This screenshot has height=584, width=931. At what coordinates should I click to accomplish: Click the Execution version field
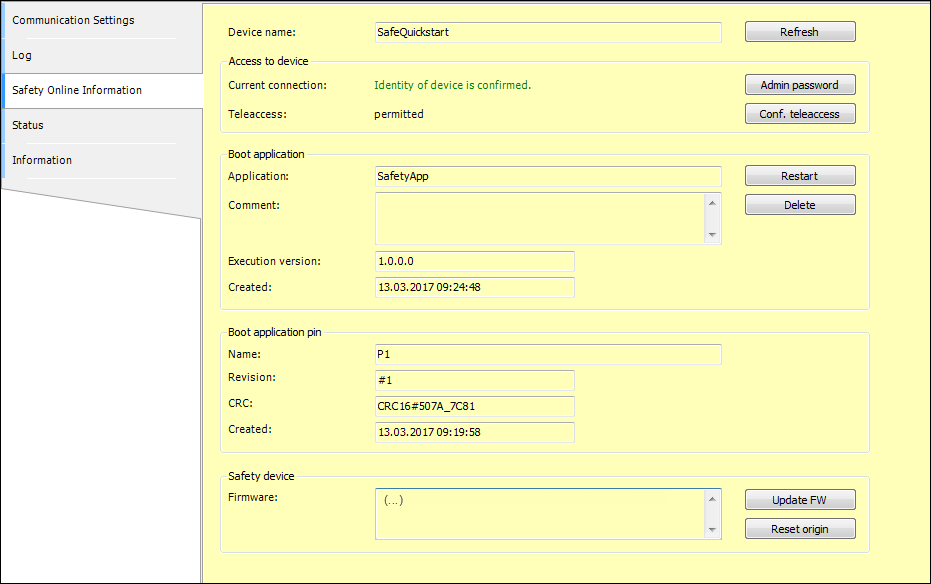click(x=474, y=261)
